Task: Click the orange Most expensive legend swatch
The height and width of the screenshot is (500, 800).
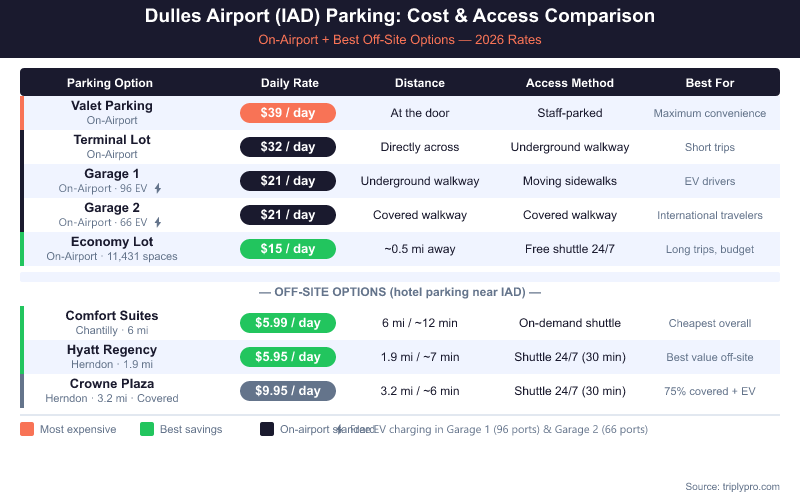Action: [27, 429]
